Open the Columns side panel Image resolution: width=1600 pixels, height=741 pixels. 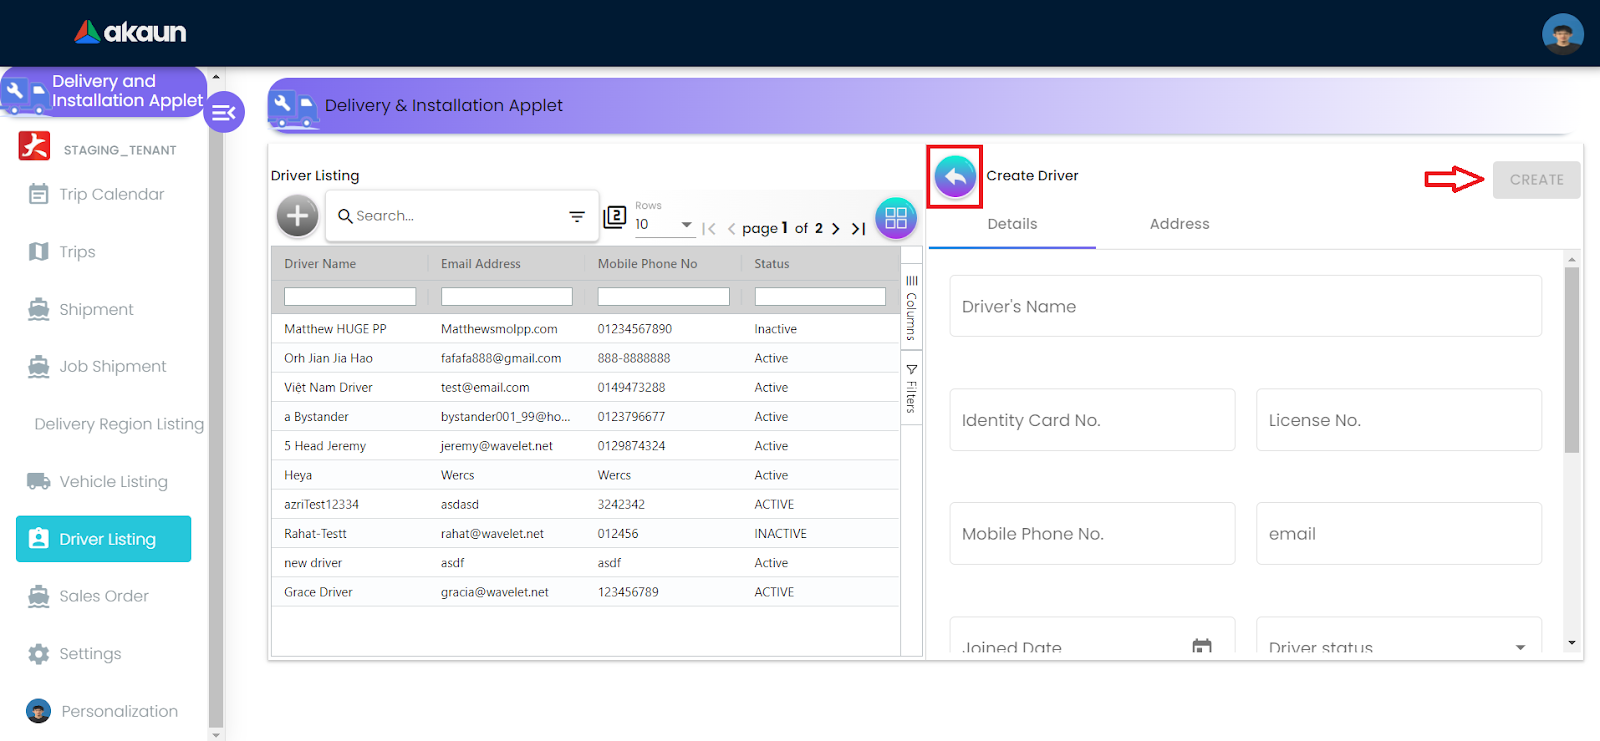tap(911, 309)
